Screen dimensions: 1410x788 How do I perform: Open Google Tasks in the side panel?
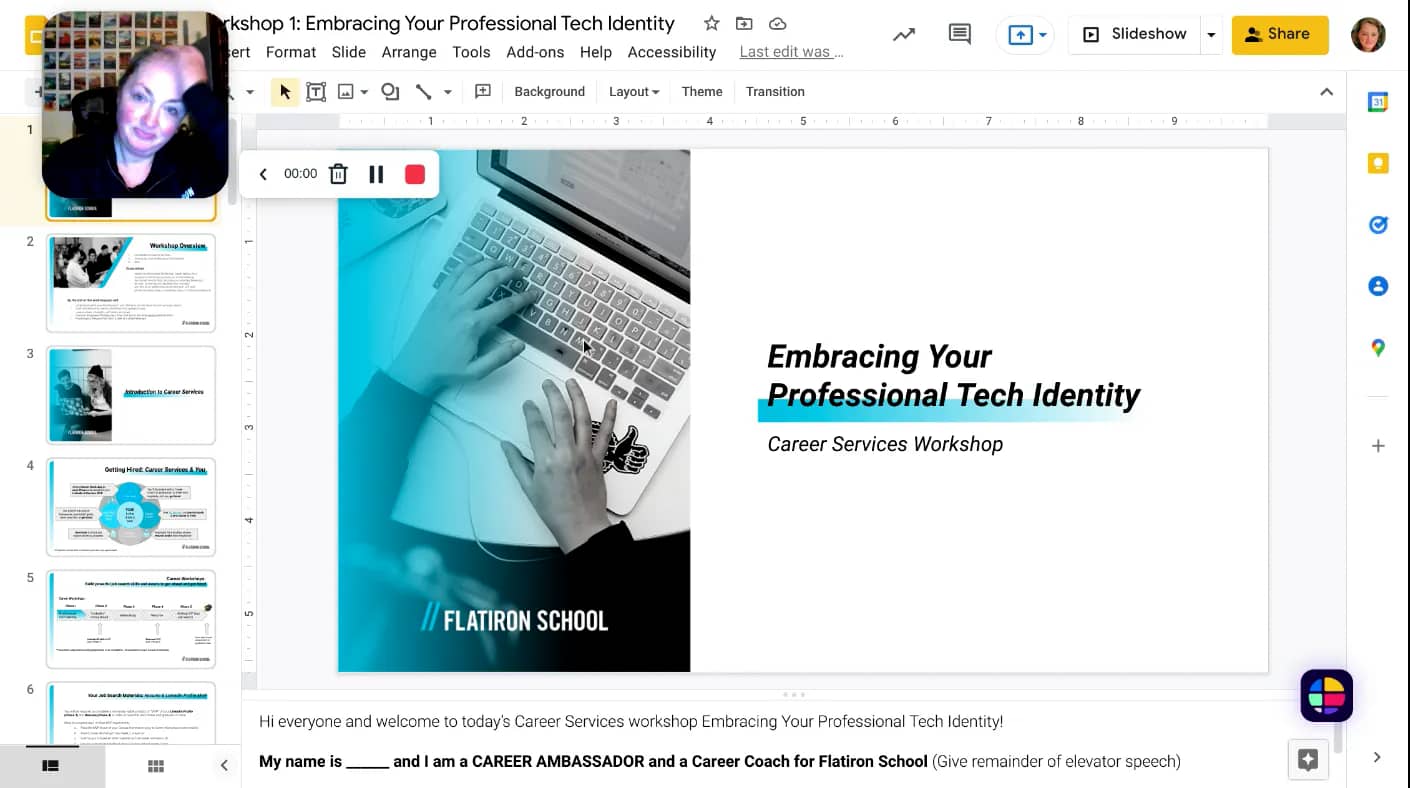(x=1378, y=225)
